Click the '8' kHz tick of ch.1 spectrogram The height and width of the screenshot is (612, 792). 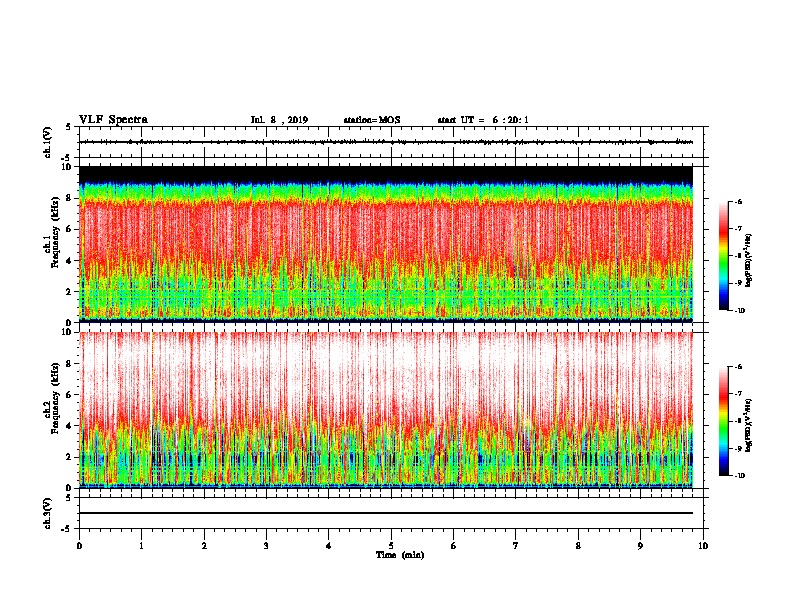pos(70,198)
